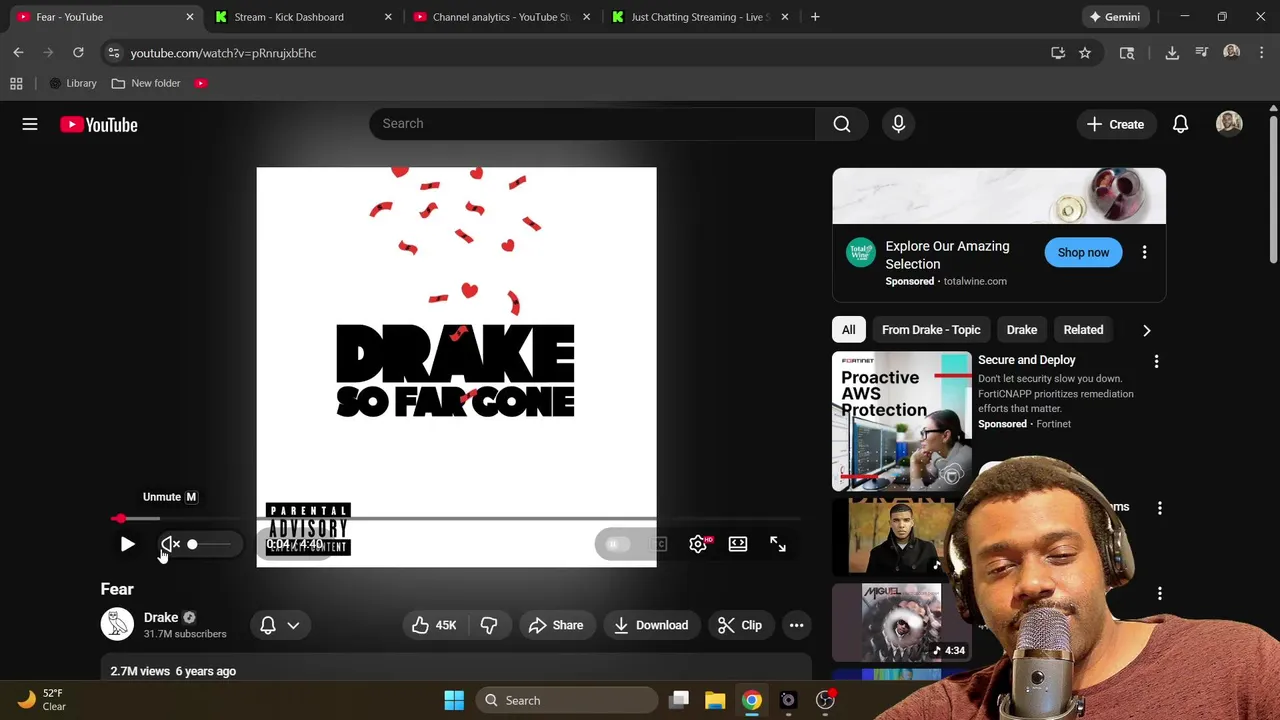Open the Library bookmark
Screen dimensions: 1280x720
(73, 83)
